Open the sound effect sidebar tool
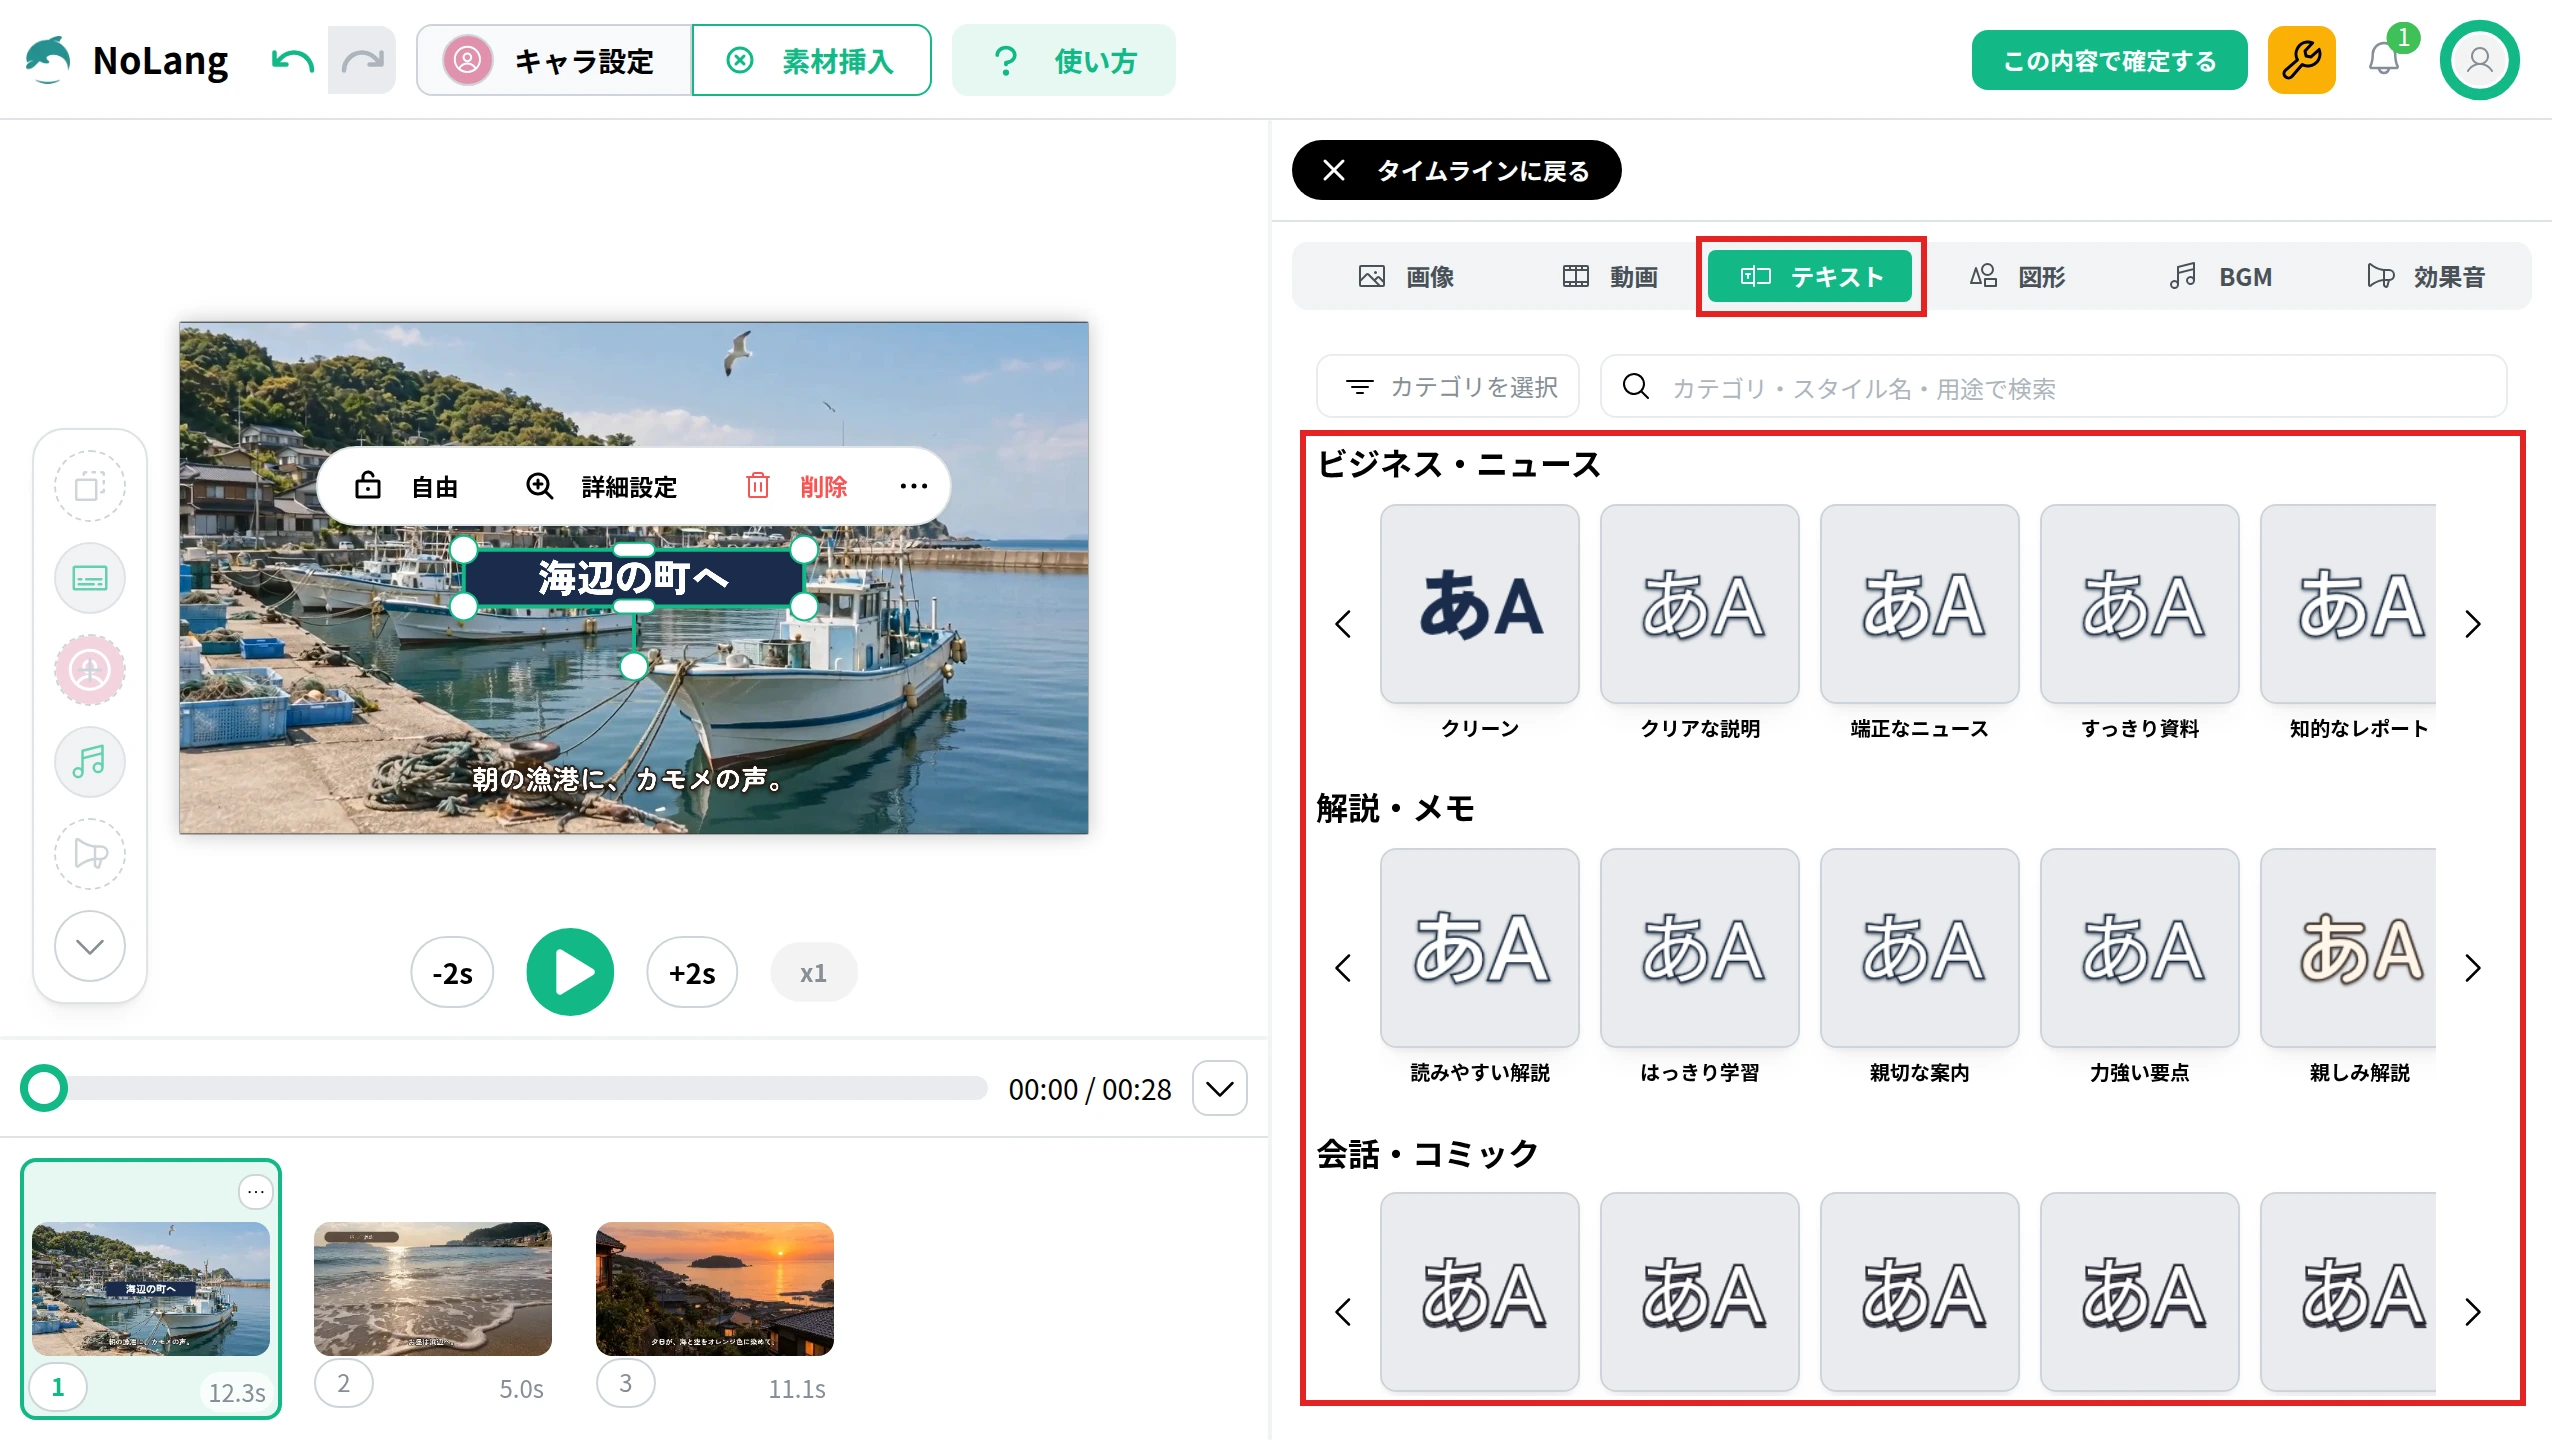Image resolution: width=2560 pixels, height=1440 pixels. (90, 854)
